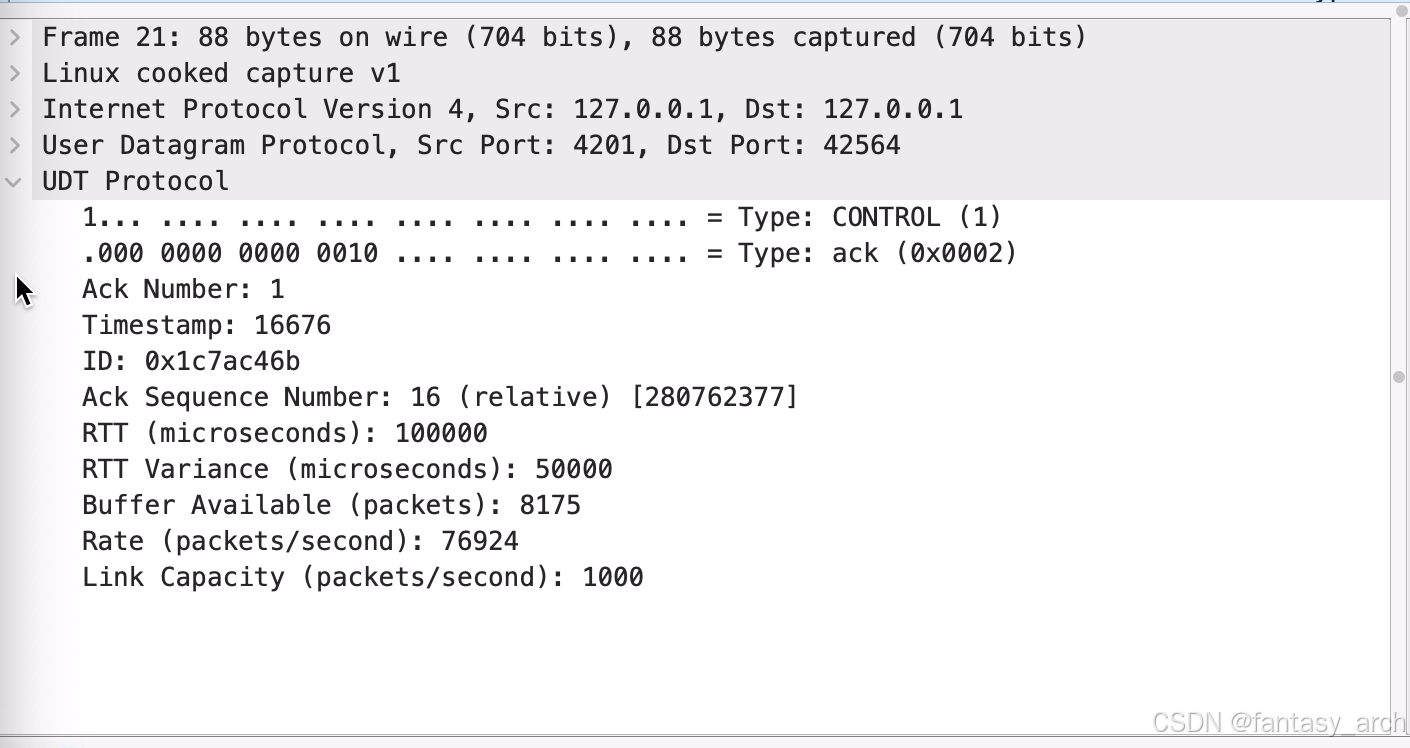Select the Buffer Available (packets) field
The width and height of the screenshot is (1410, 748).
click(330, 505)
